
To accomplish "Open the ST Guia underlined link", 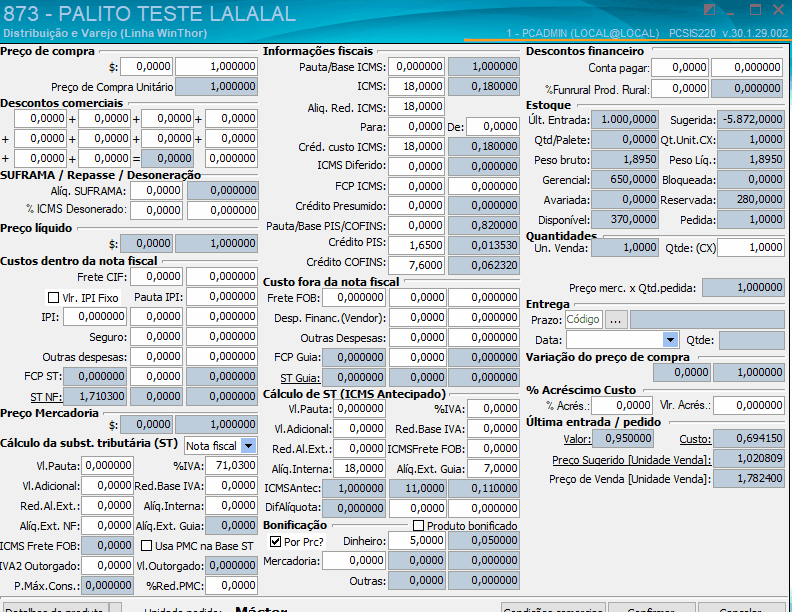I will [x=300, y=378].
